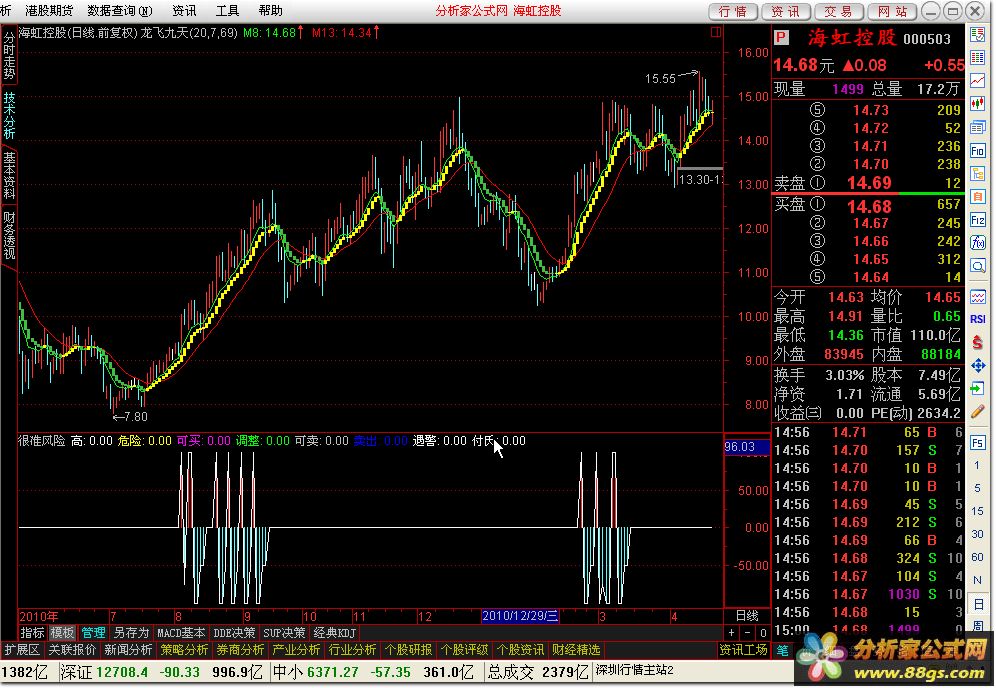Open the 帮助 menu
996x688 pixels.
point(271,11)
